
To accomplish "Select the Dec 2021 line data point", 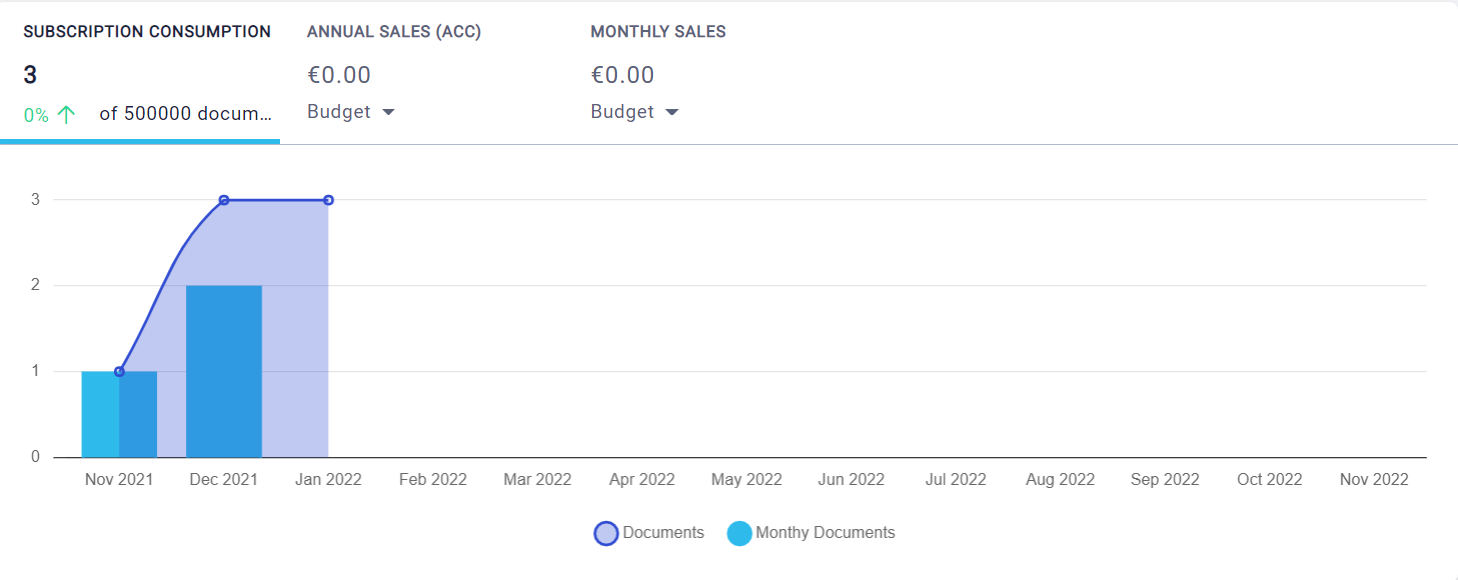I will coord(224,200).
